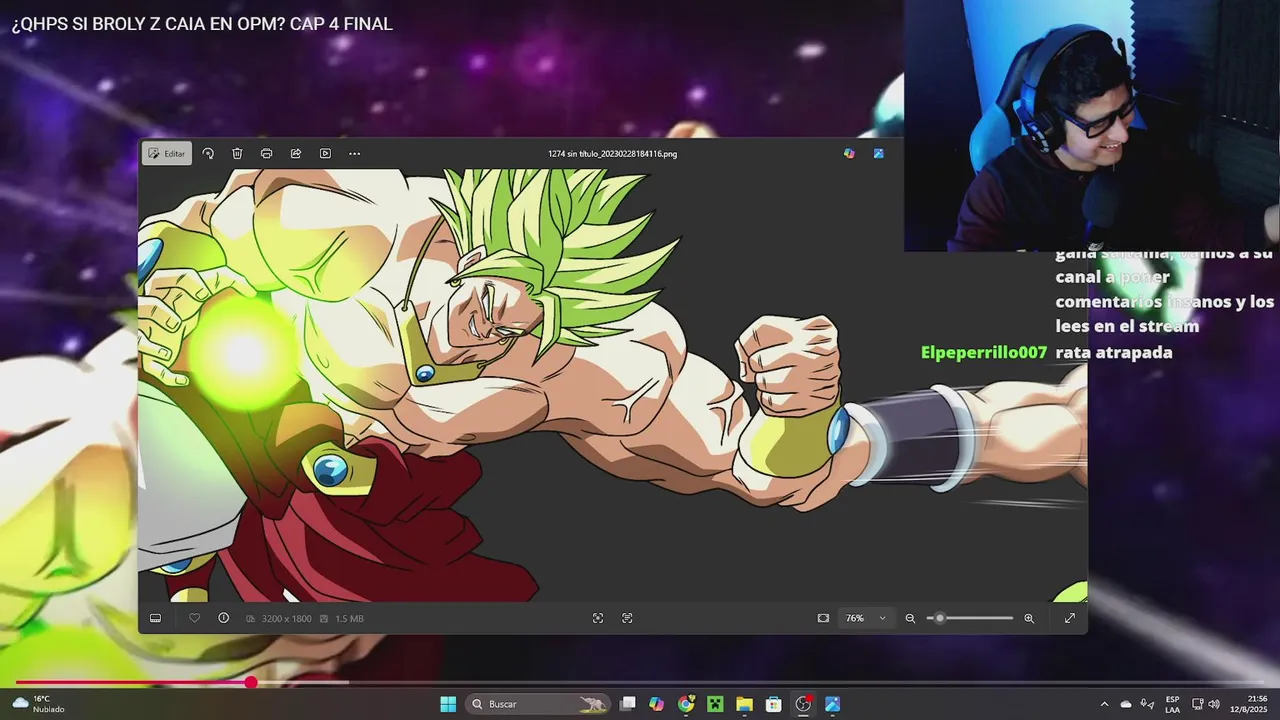
Task: Open the network tray icon
Action: [x=1197, y=704]
